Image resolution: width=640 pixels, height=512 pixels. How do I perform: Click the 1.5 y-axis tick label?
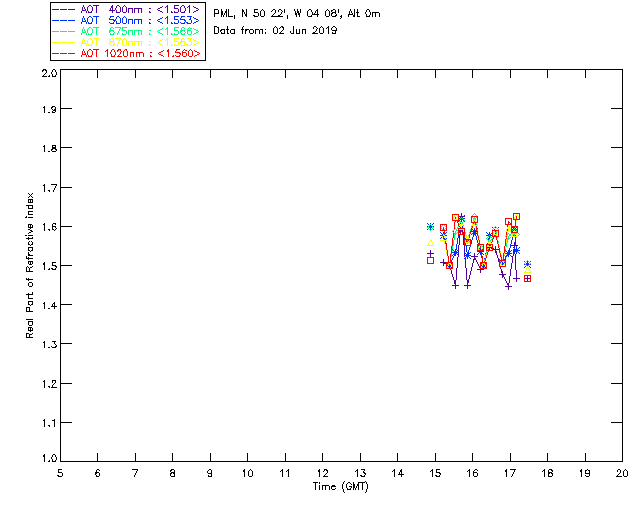click(x=49, y=266)
